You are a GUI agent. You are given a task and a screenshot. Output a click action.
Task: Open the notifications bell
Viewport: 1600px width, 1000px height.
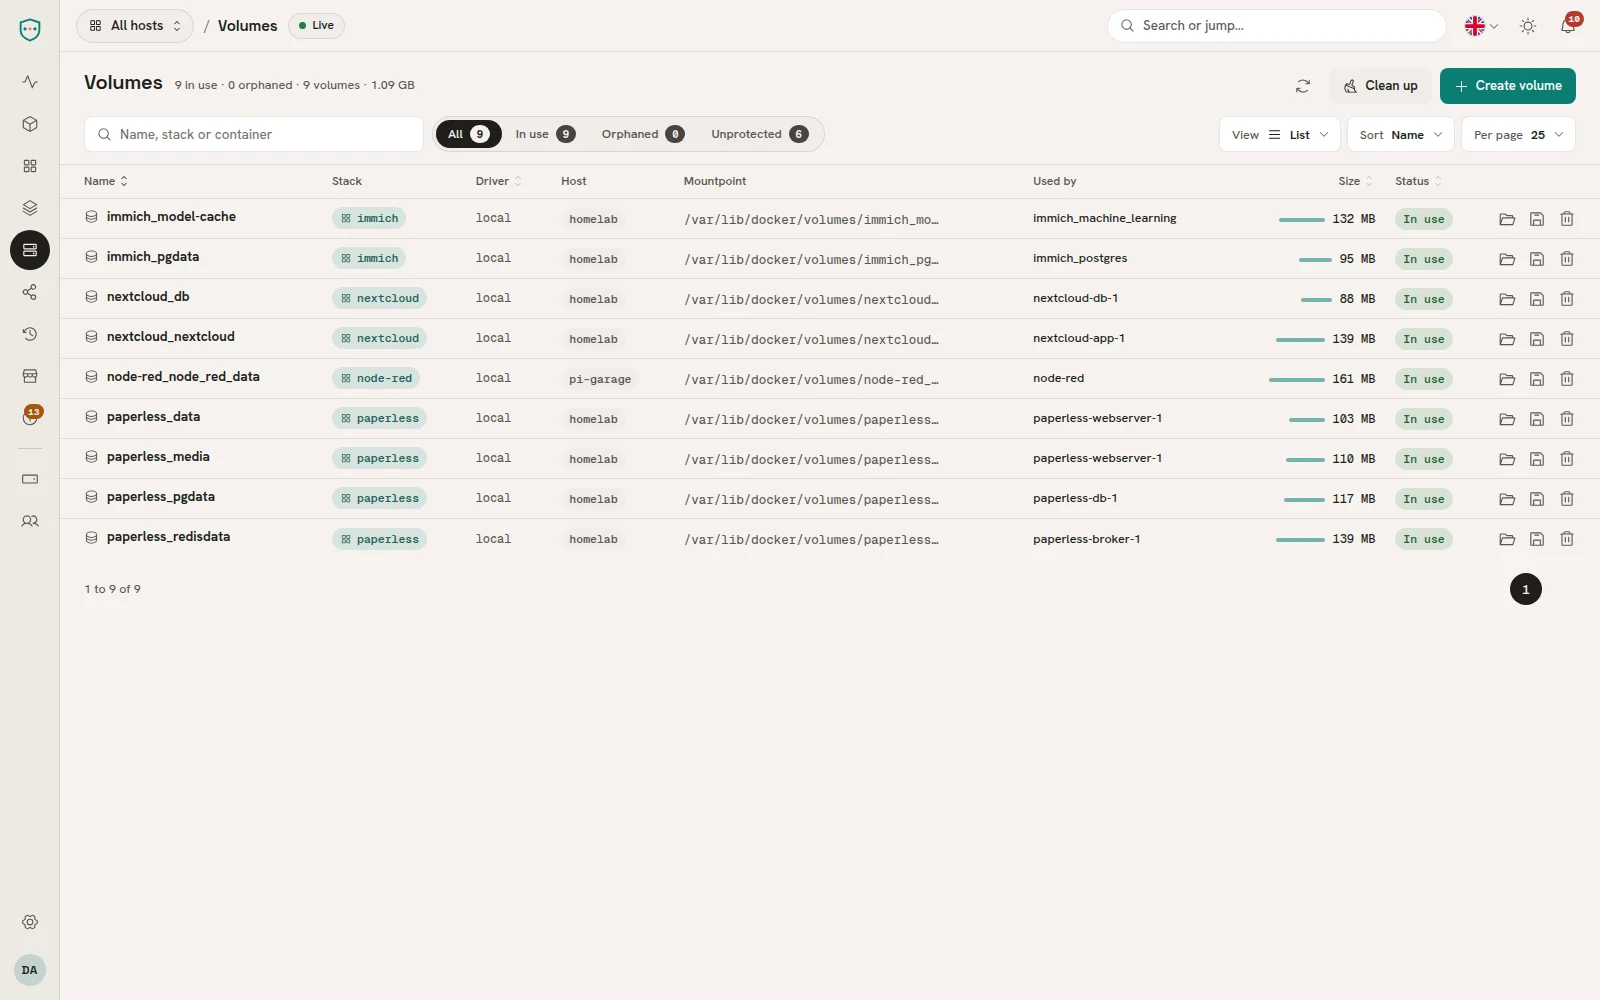tap(1568, 26)
